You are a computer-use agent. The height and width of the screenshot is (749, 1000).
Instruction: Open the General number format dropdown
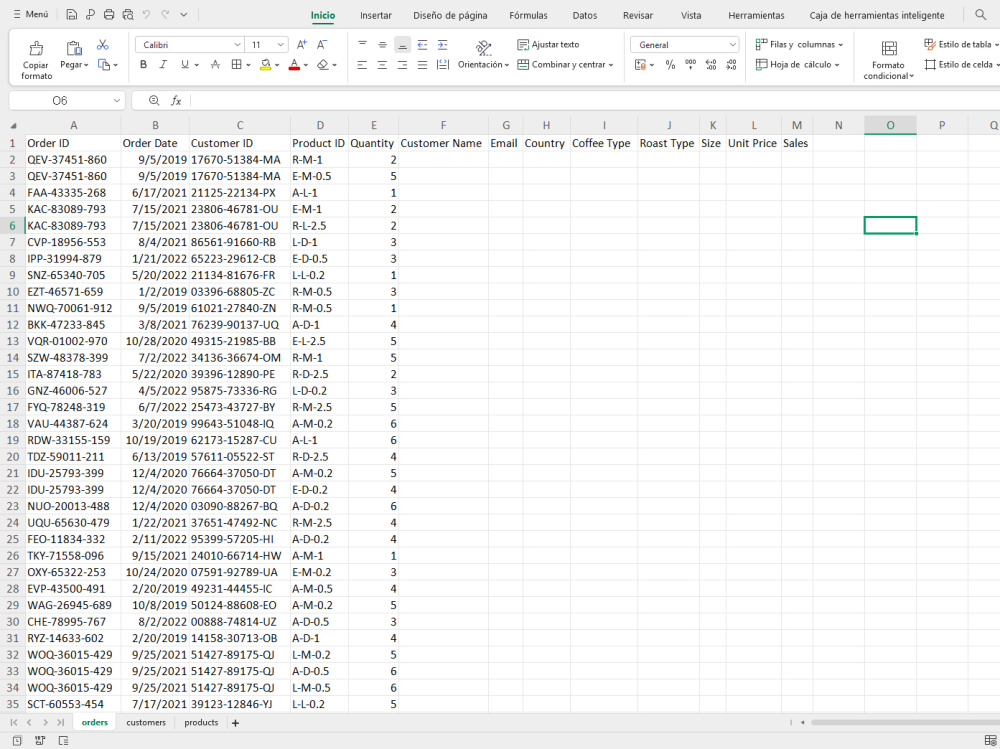click(732, 45)
